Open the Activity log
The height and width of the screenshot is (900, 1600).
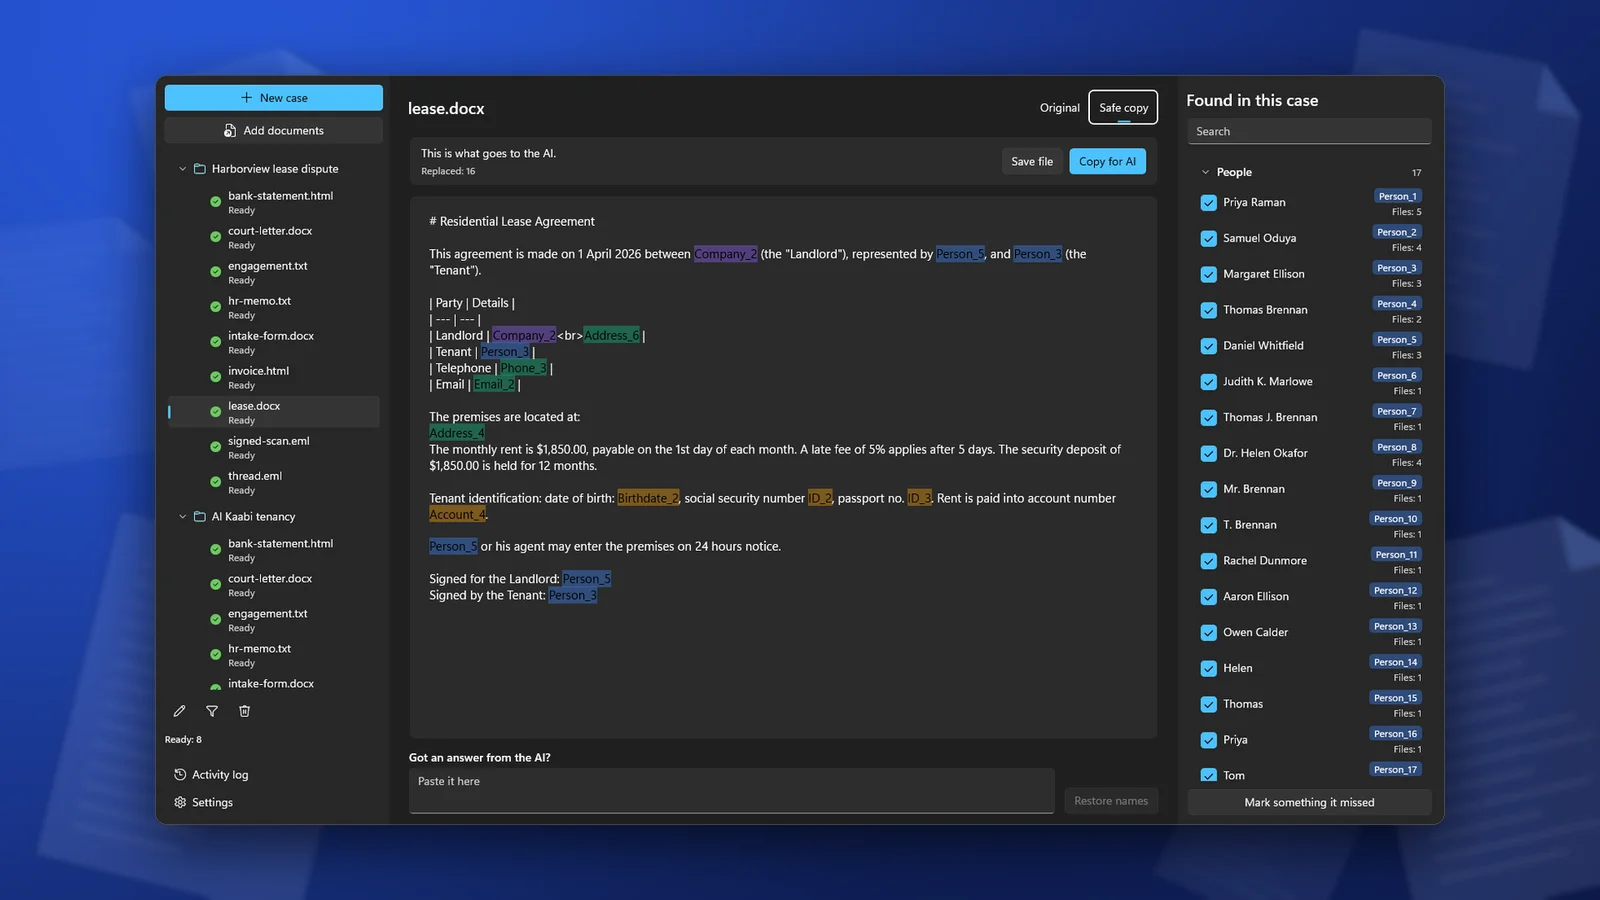tap(211, 775)
